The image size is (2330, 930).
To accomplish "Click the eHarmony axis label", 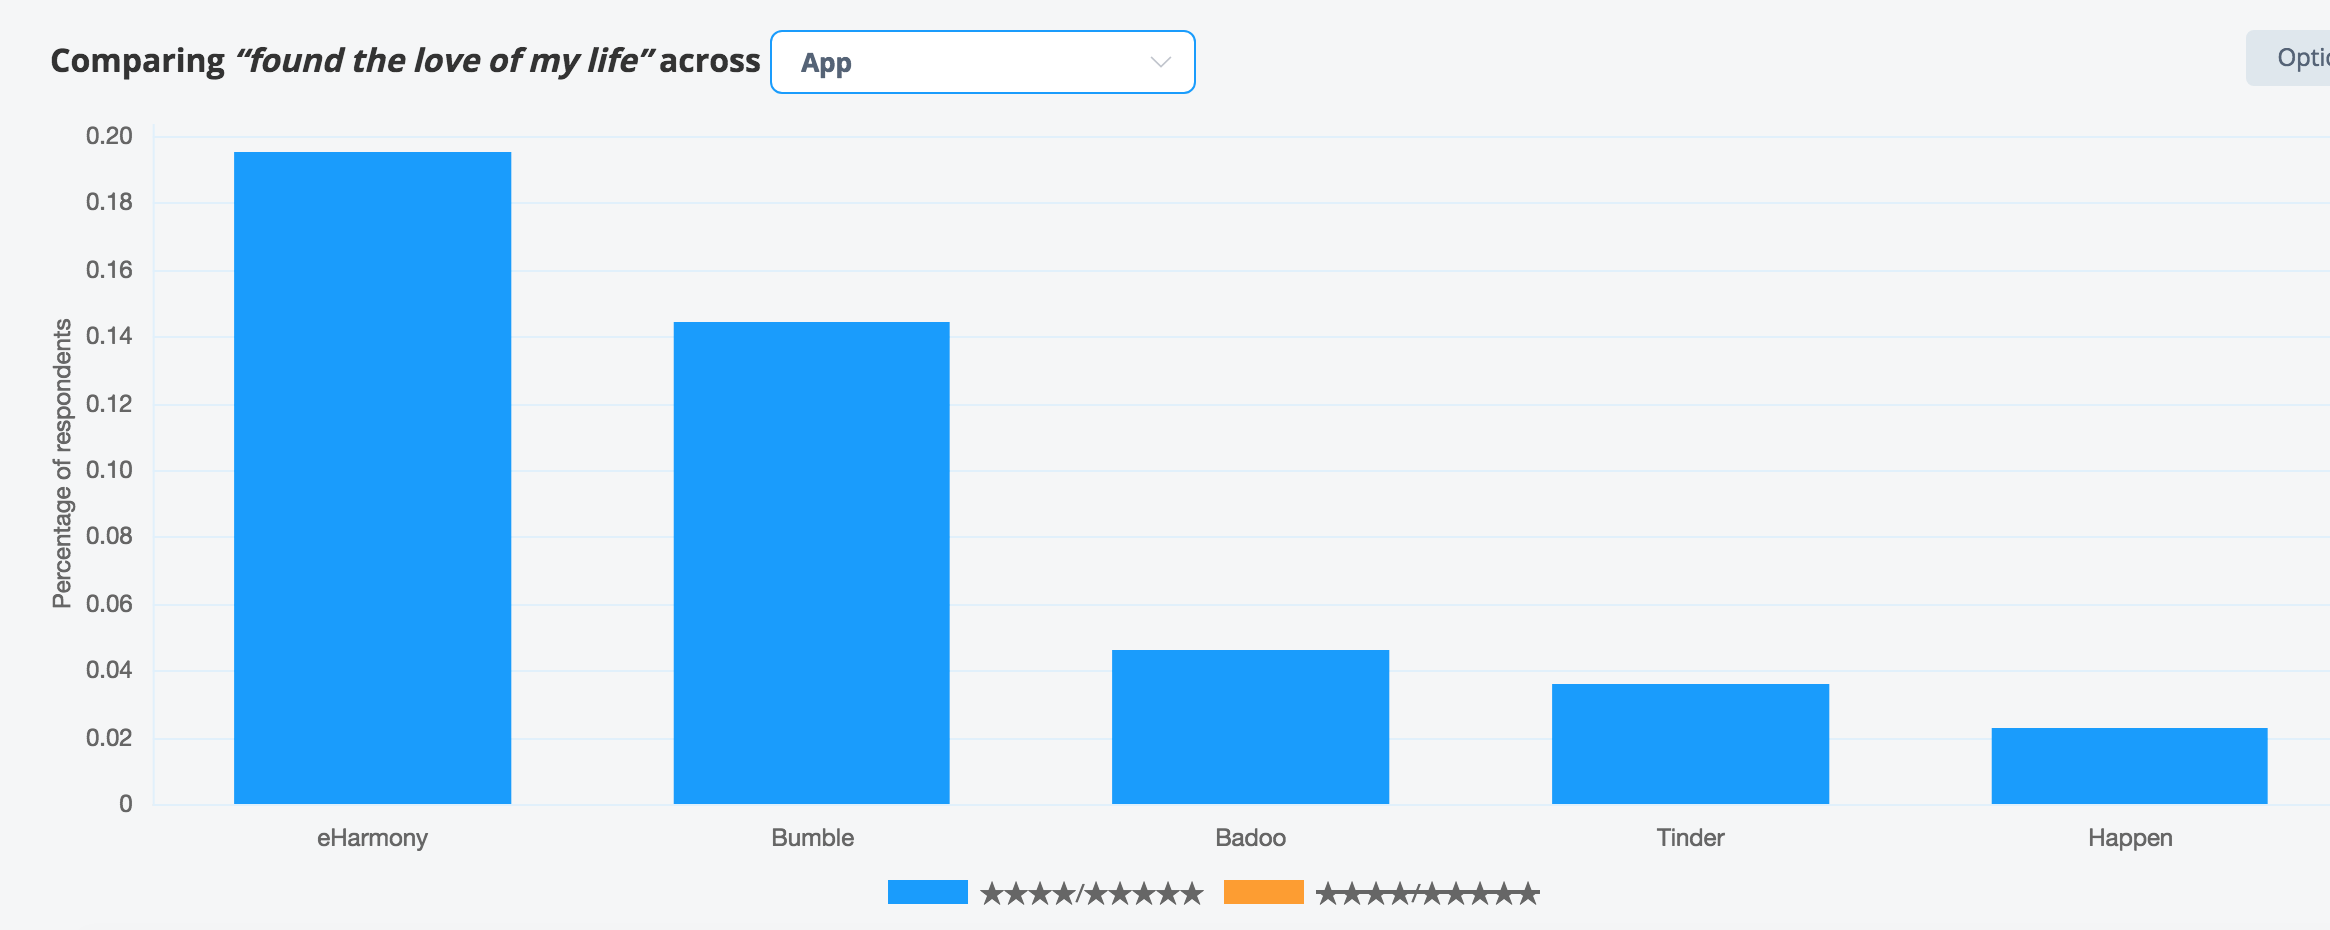I will coord(372,838).
